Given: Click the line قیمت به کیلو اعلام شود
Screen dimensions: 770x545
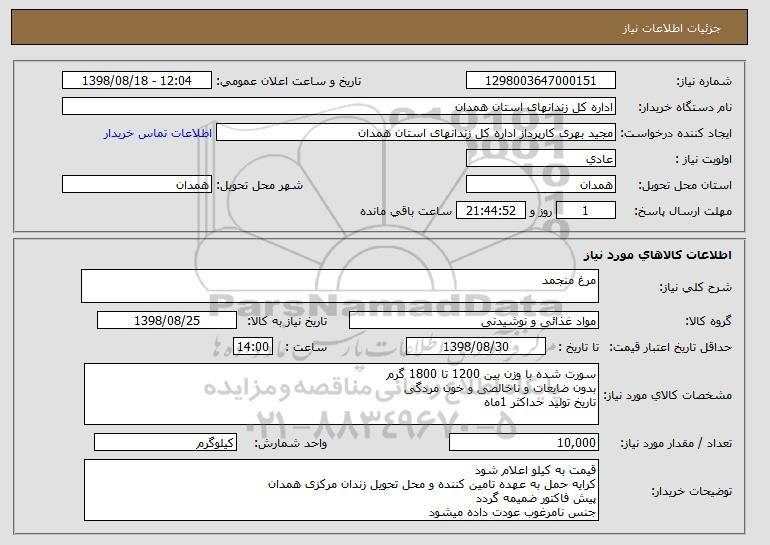Looking at the screenshot, I should (535, 470).
